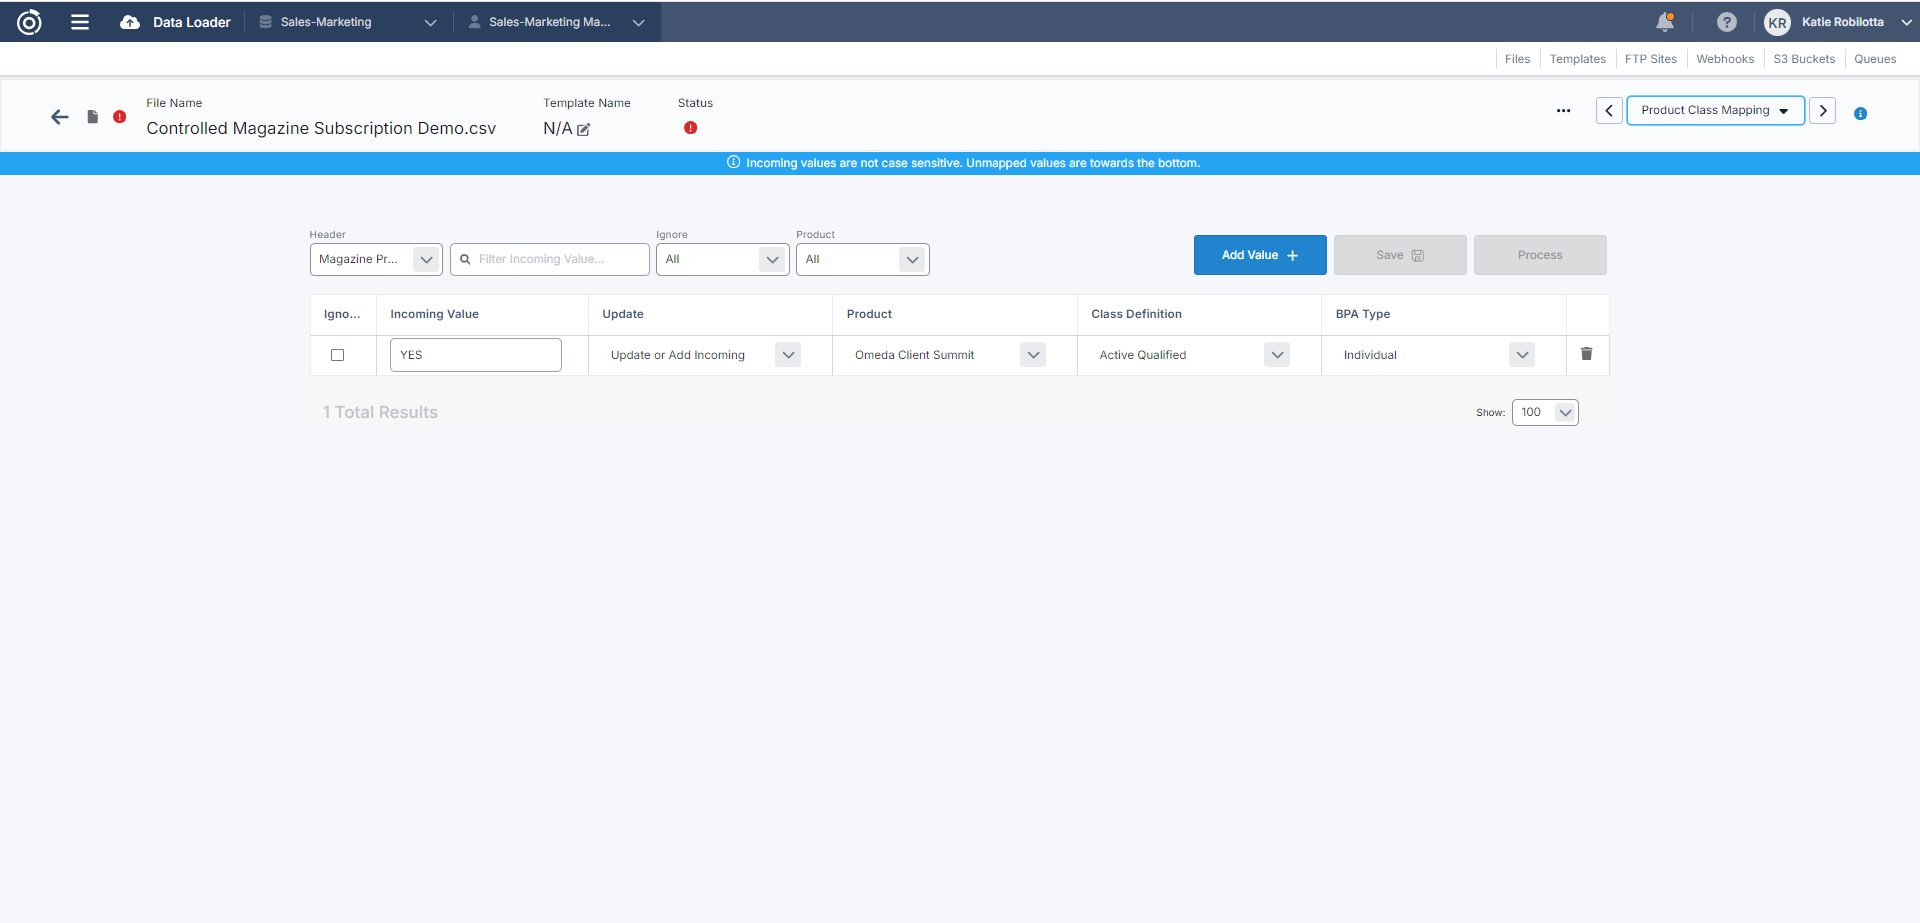Toggle the ignore checkbox for YES row

[338, 355]
